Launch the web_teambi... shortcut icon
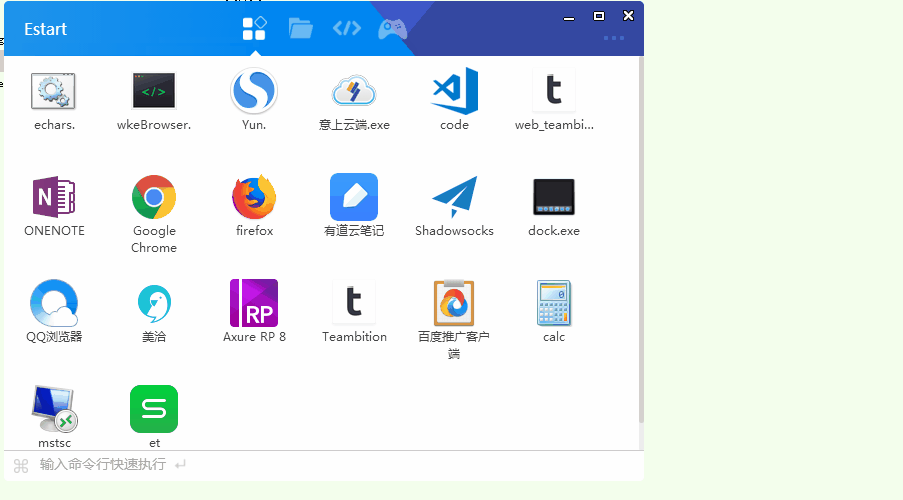Viewport: 903px width, 500px height. click(x=554, y=90)
